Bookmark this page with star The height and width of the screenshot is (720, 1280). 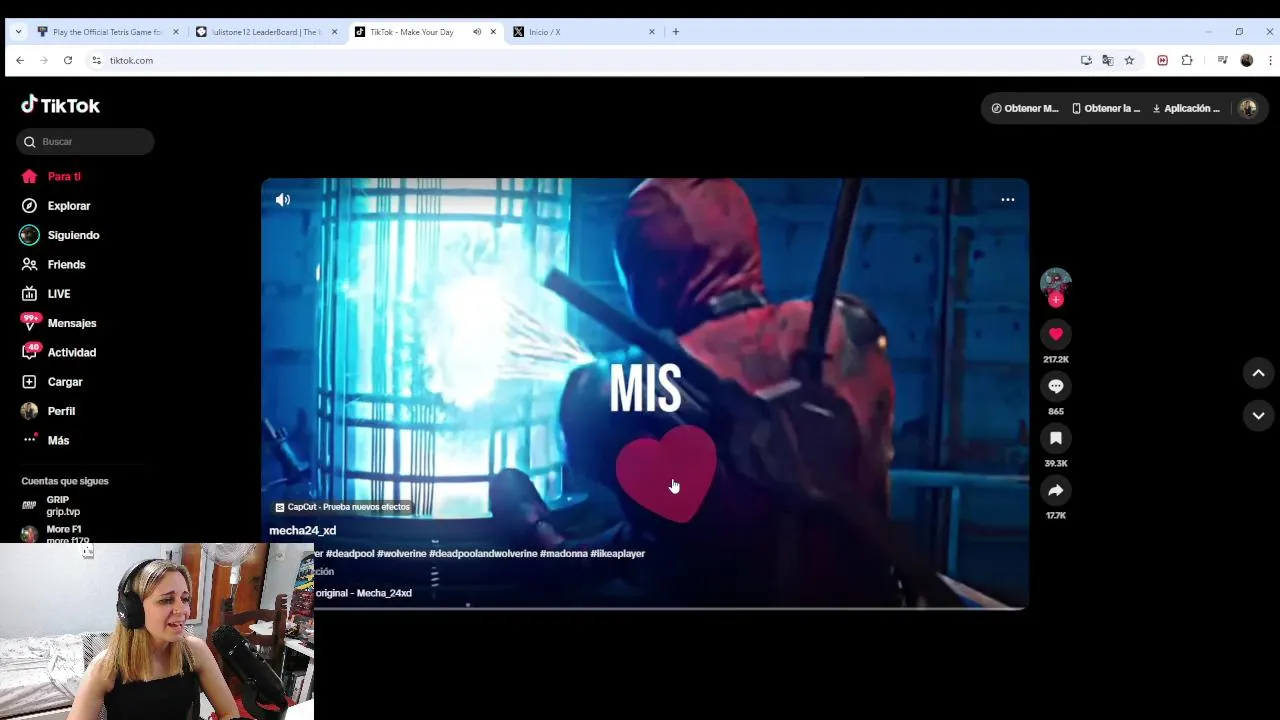click(x=1129, y=60)
